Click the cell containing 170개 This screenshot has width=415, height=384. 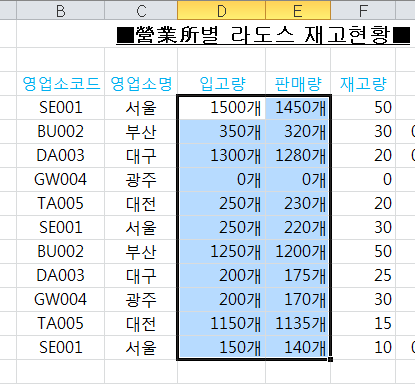click(298, 299)
